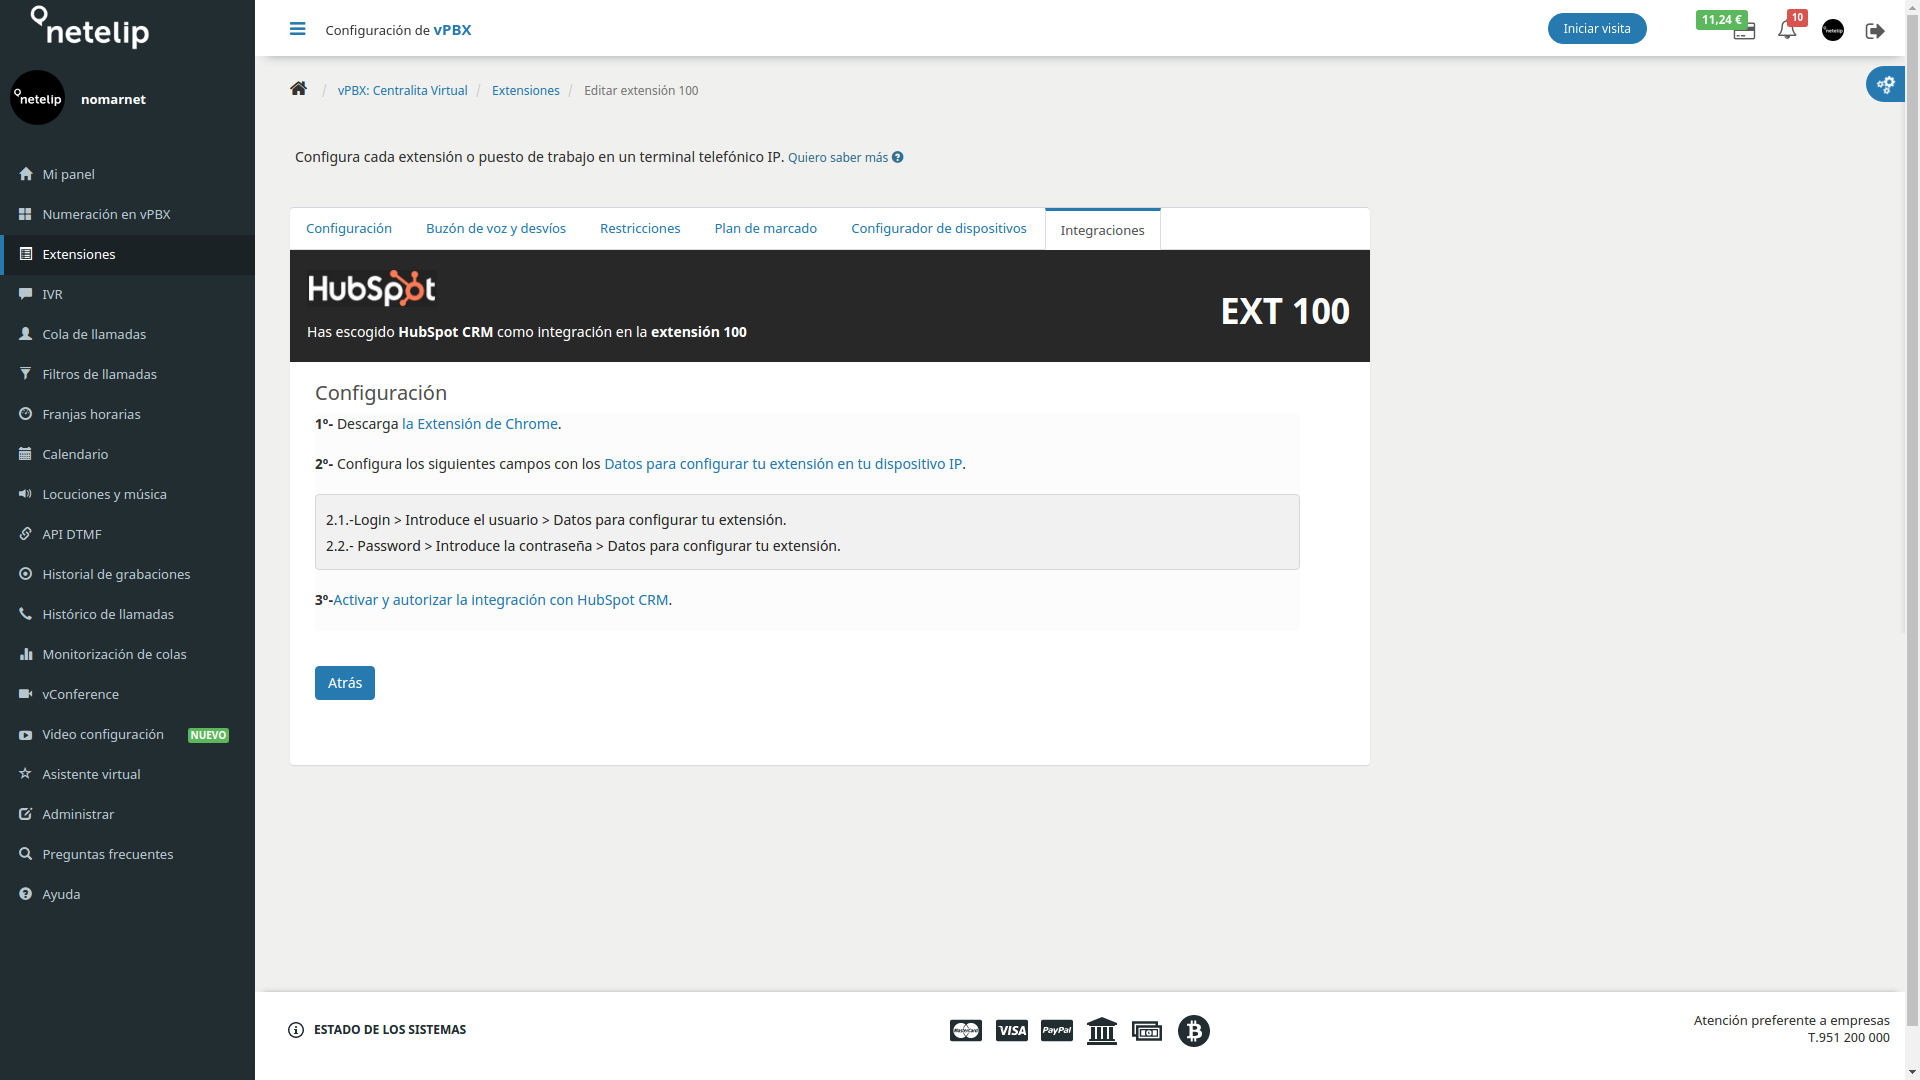This screenshot has width=1920, height=1080.
Task: Open Cola de llamadas menu item
Action: (x=128, y=334)
